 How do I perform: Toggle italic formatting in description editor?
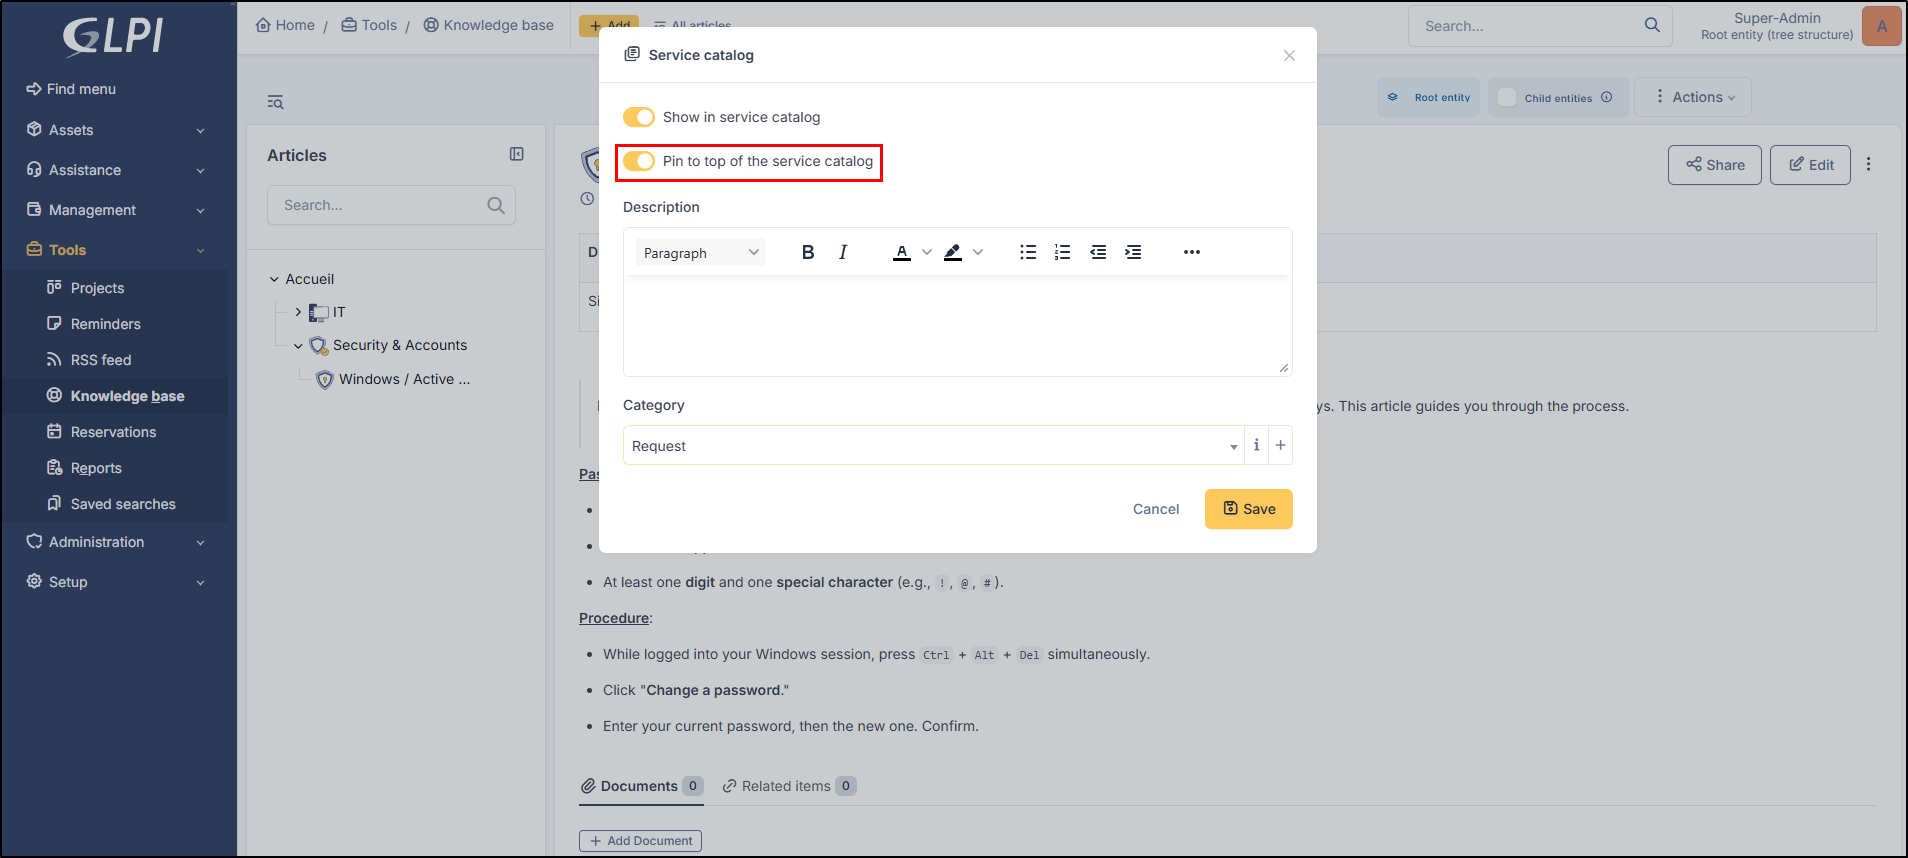pyautogui.click(x=843, y=252)
